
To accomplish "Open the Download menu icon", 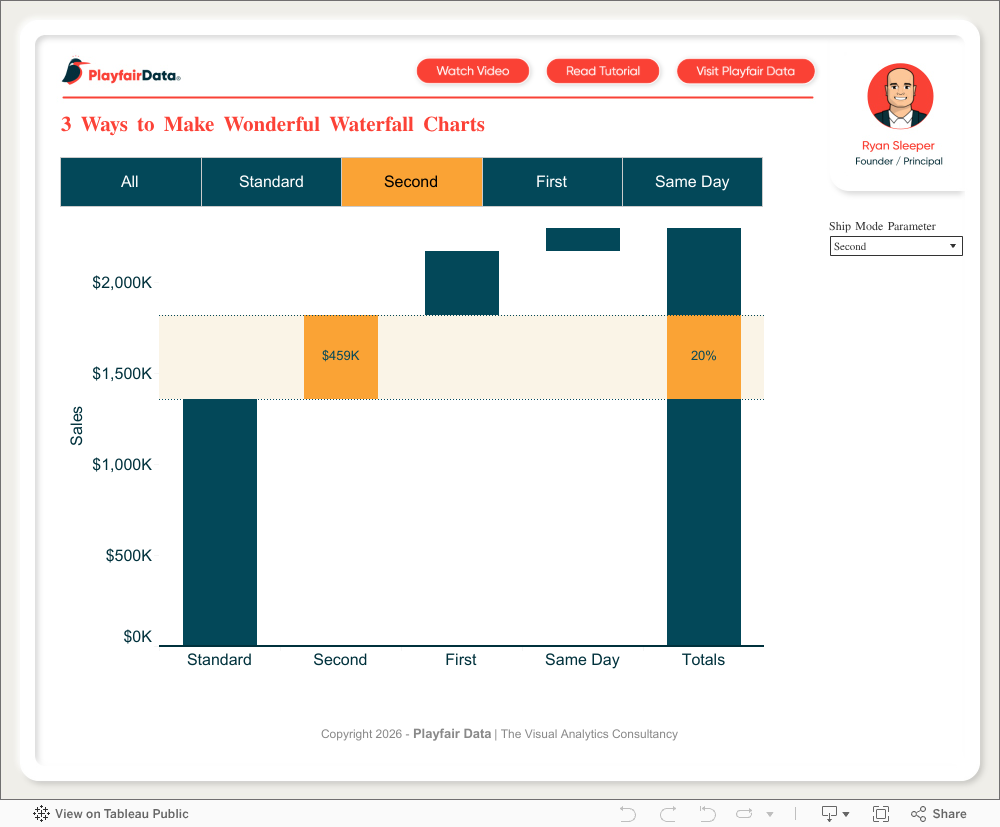I will [830, 814].
